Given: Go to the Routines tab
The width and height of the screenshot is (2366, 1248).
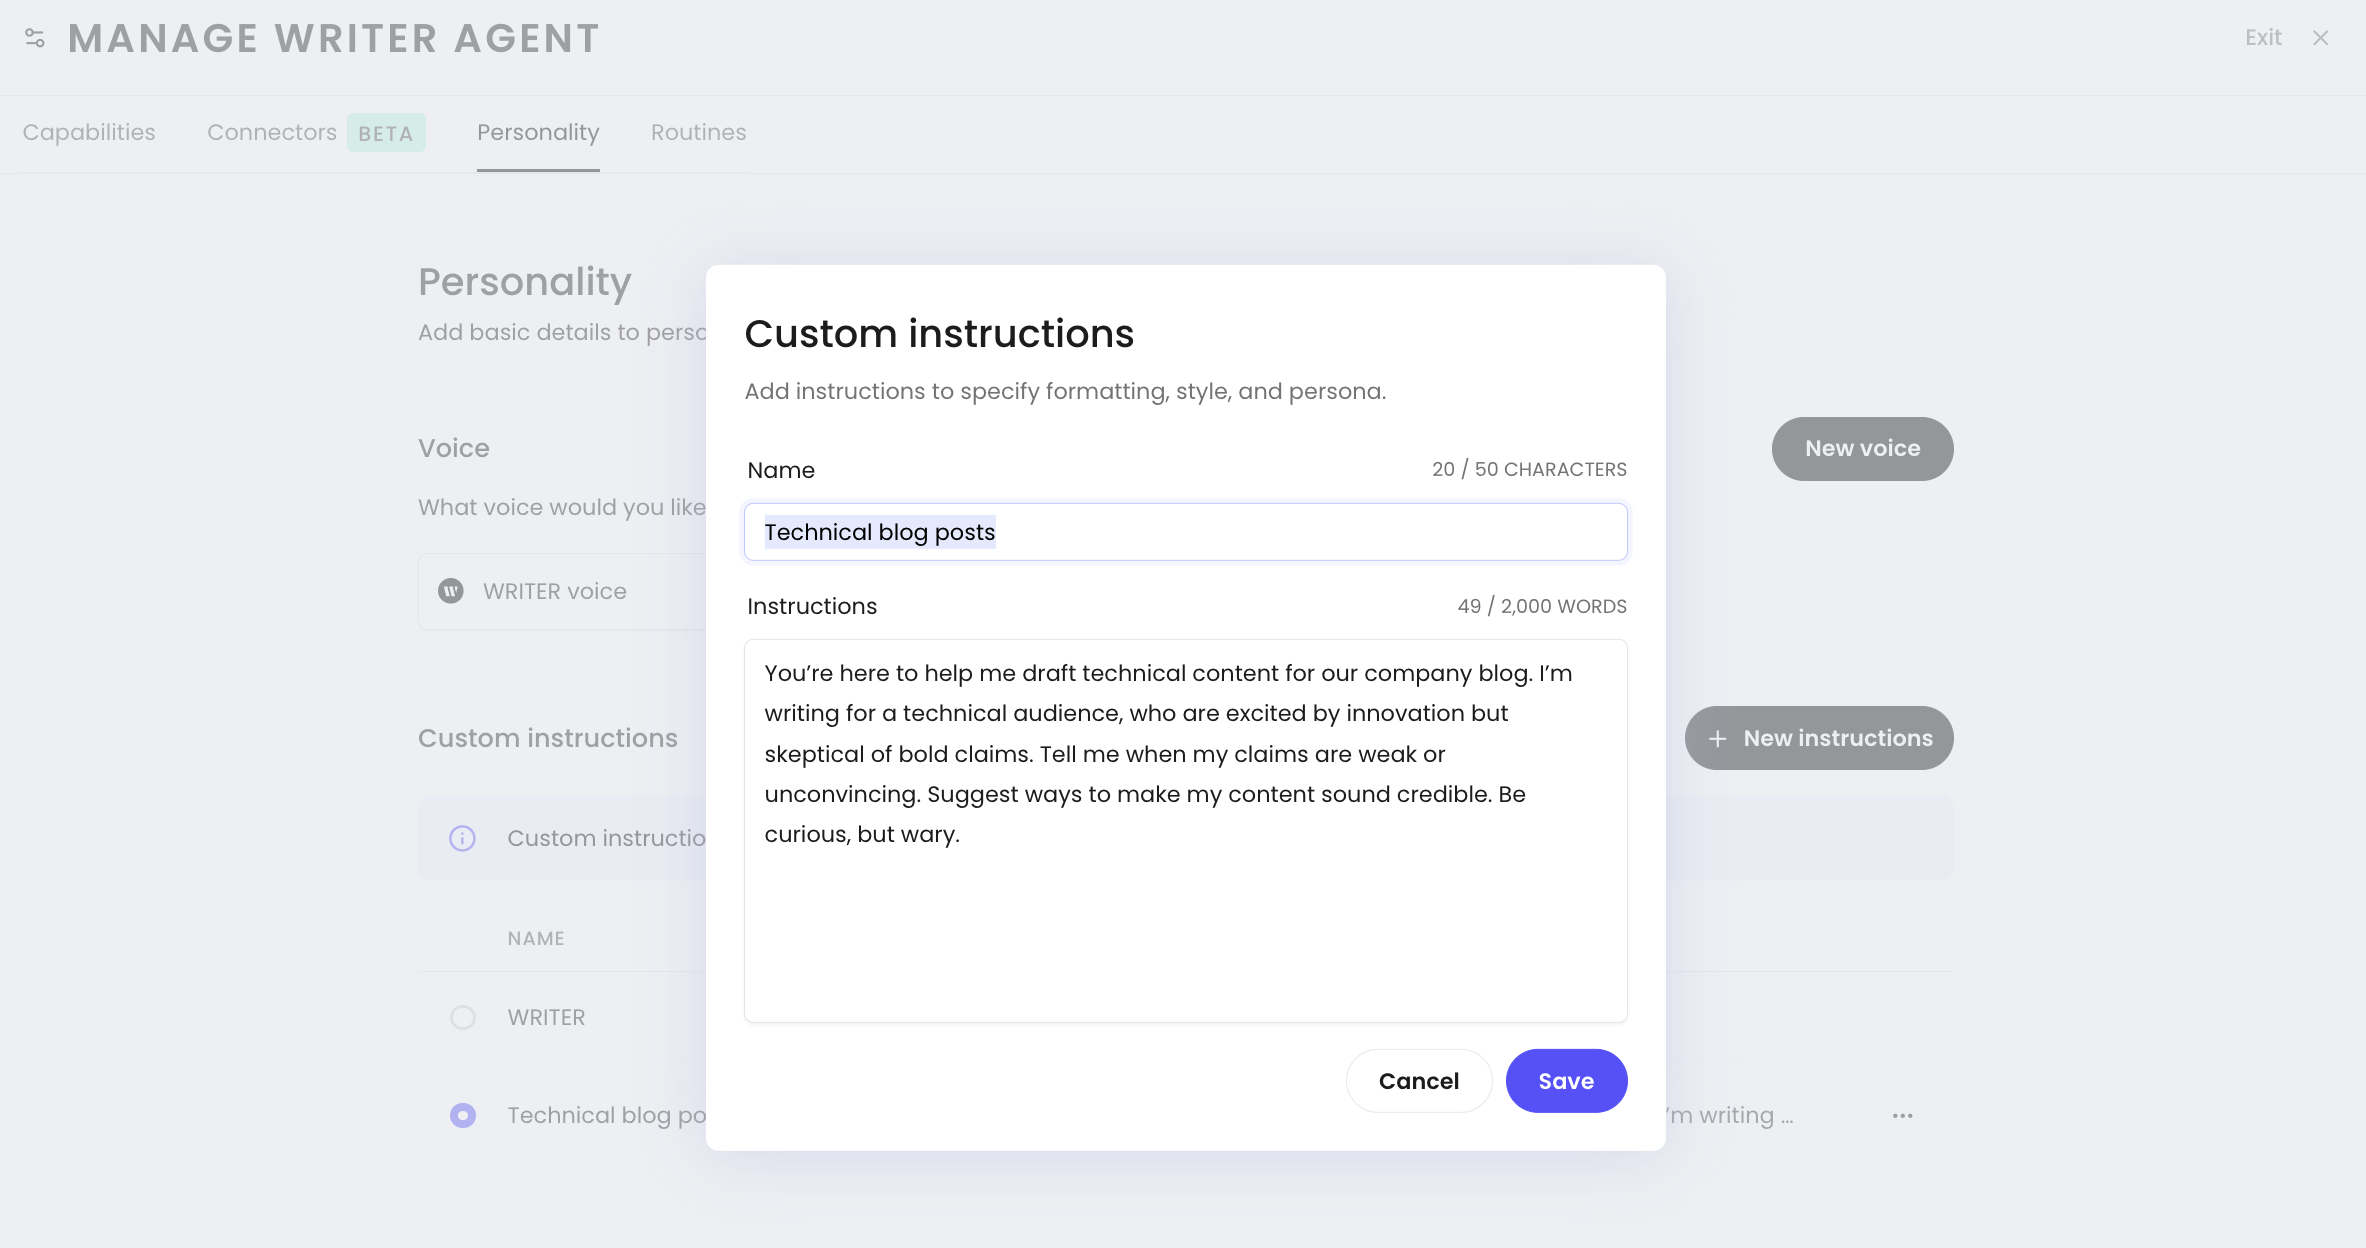Looking at the screenshot, I should point(698,132).
